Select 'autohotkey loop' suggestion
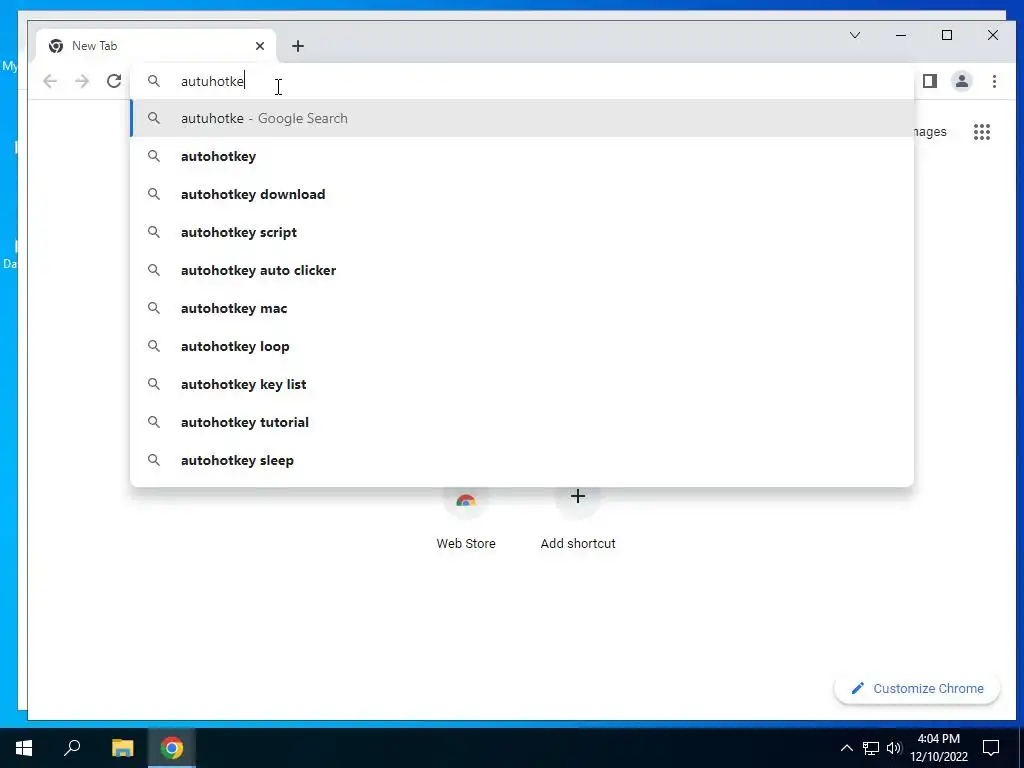 522,346
